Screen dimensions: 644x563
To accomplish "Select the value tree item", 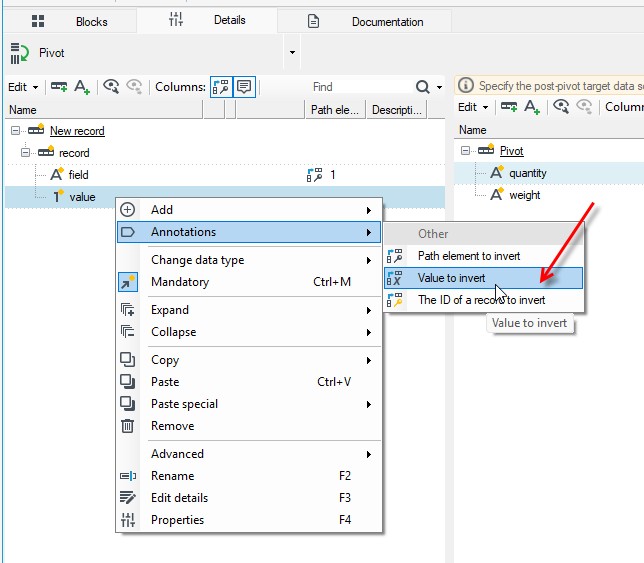I will click(x=82, y=197).
